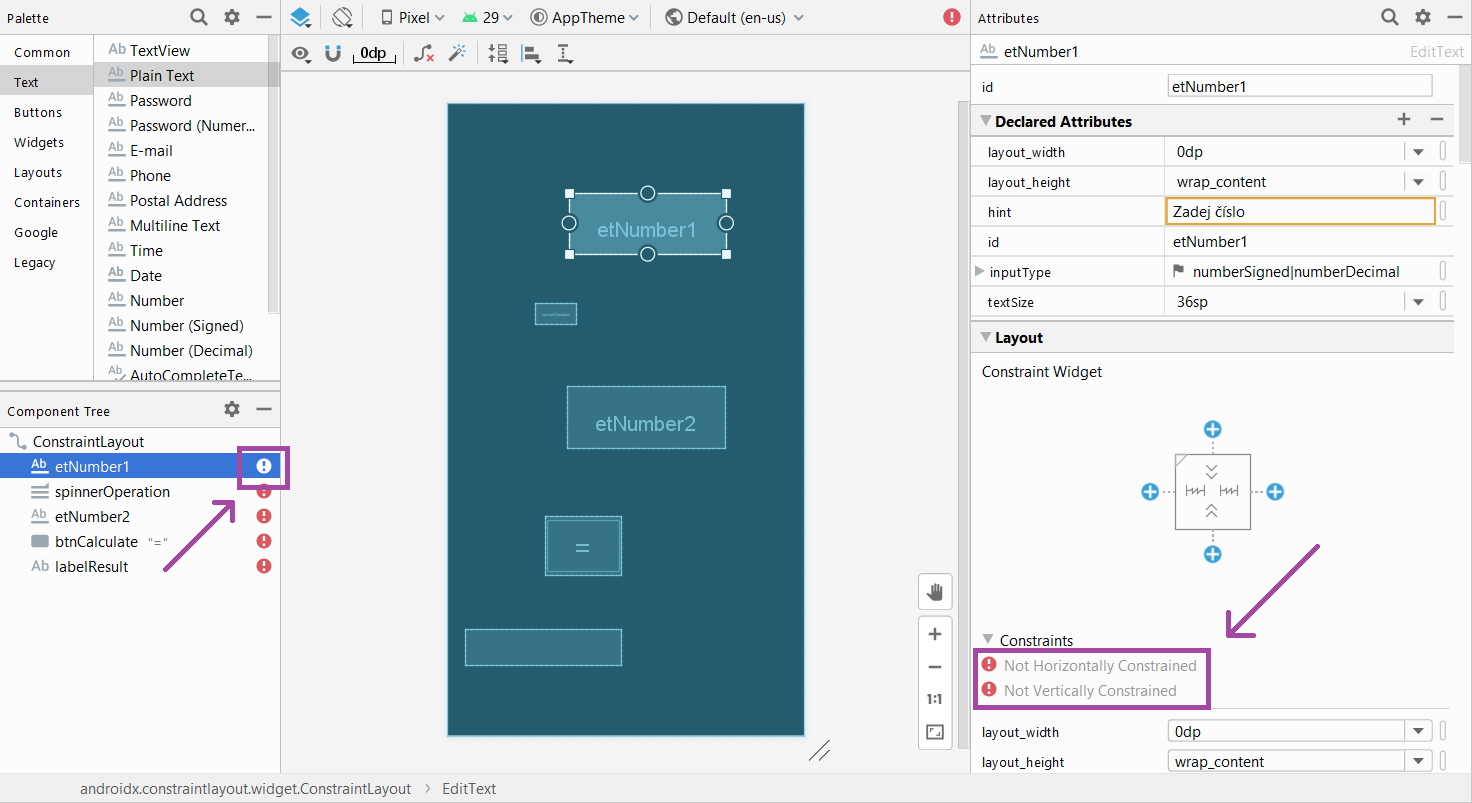Select the Buttons palette category

38,112
